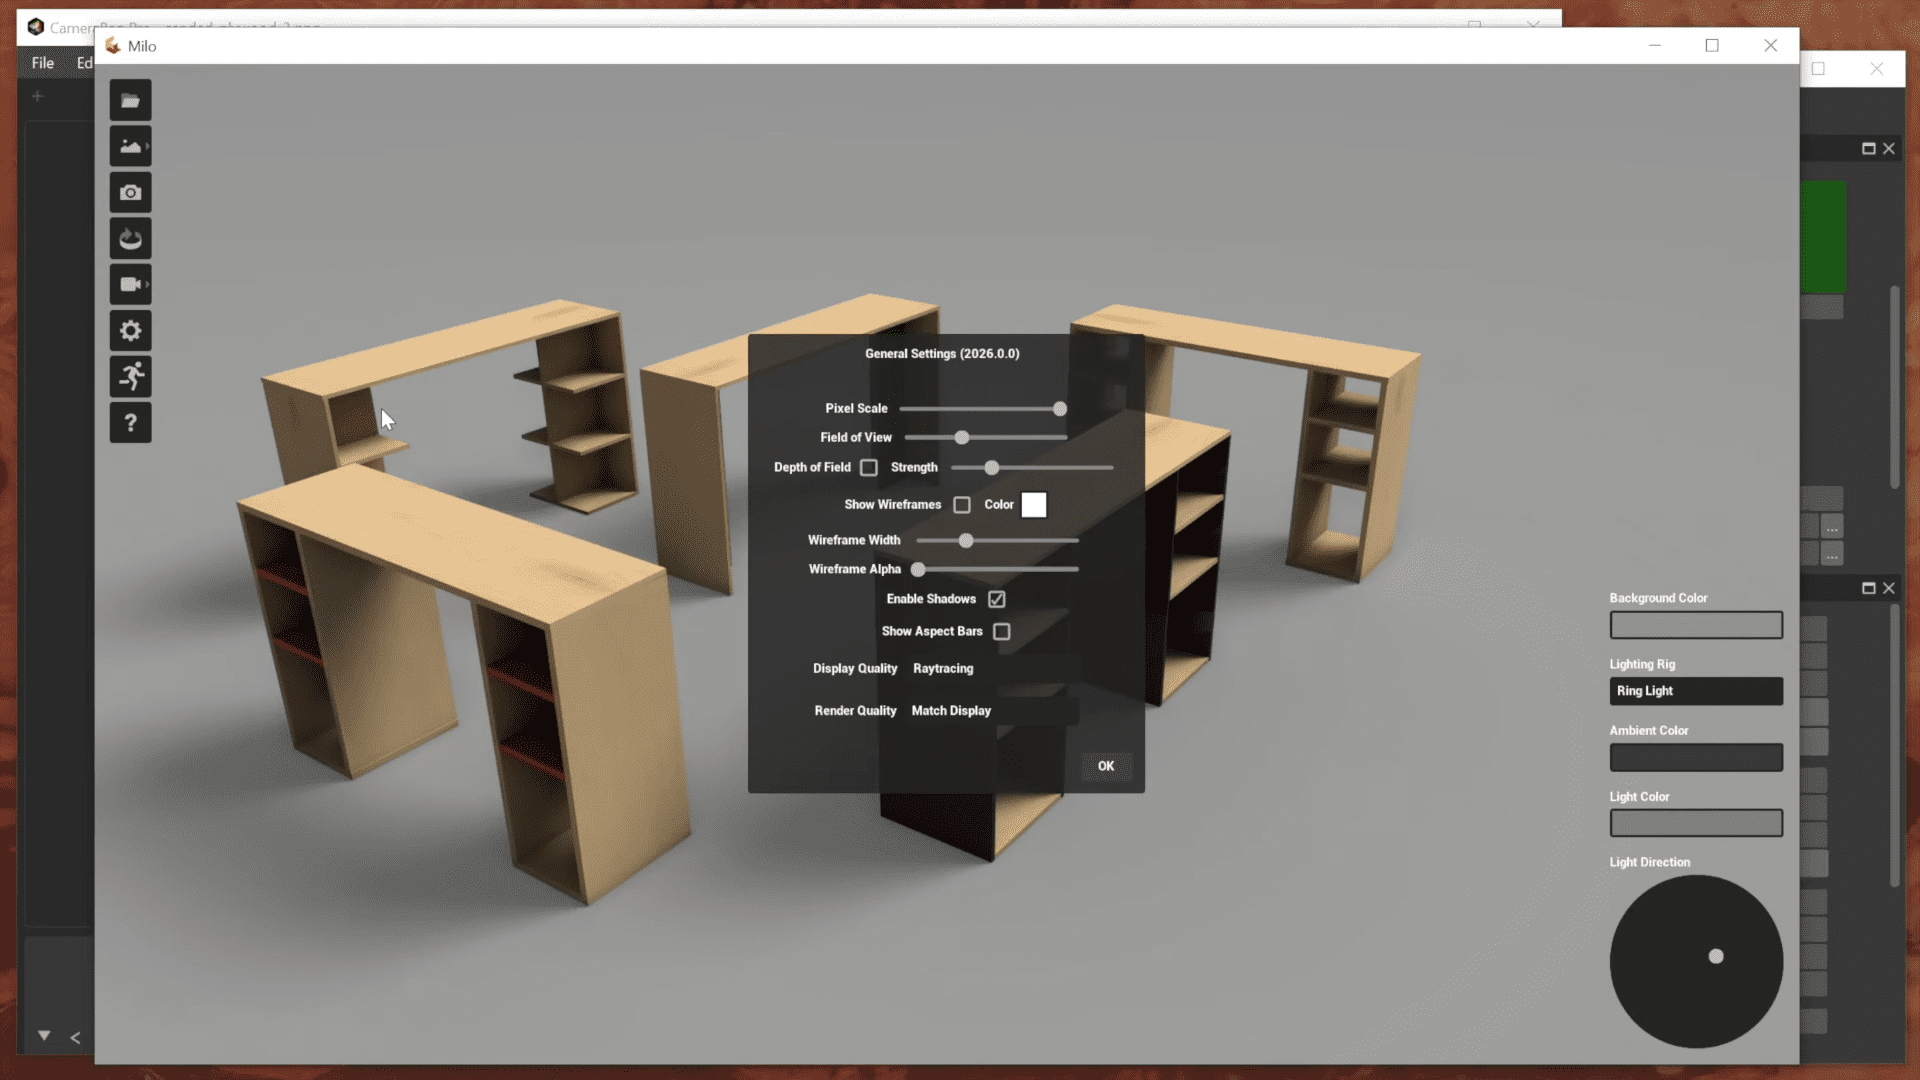Adjust the Field of View slider

(x=960, y=437)
